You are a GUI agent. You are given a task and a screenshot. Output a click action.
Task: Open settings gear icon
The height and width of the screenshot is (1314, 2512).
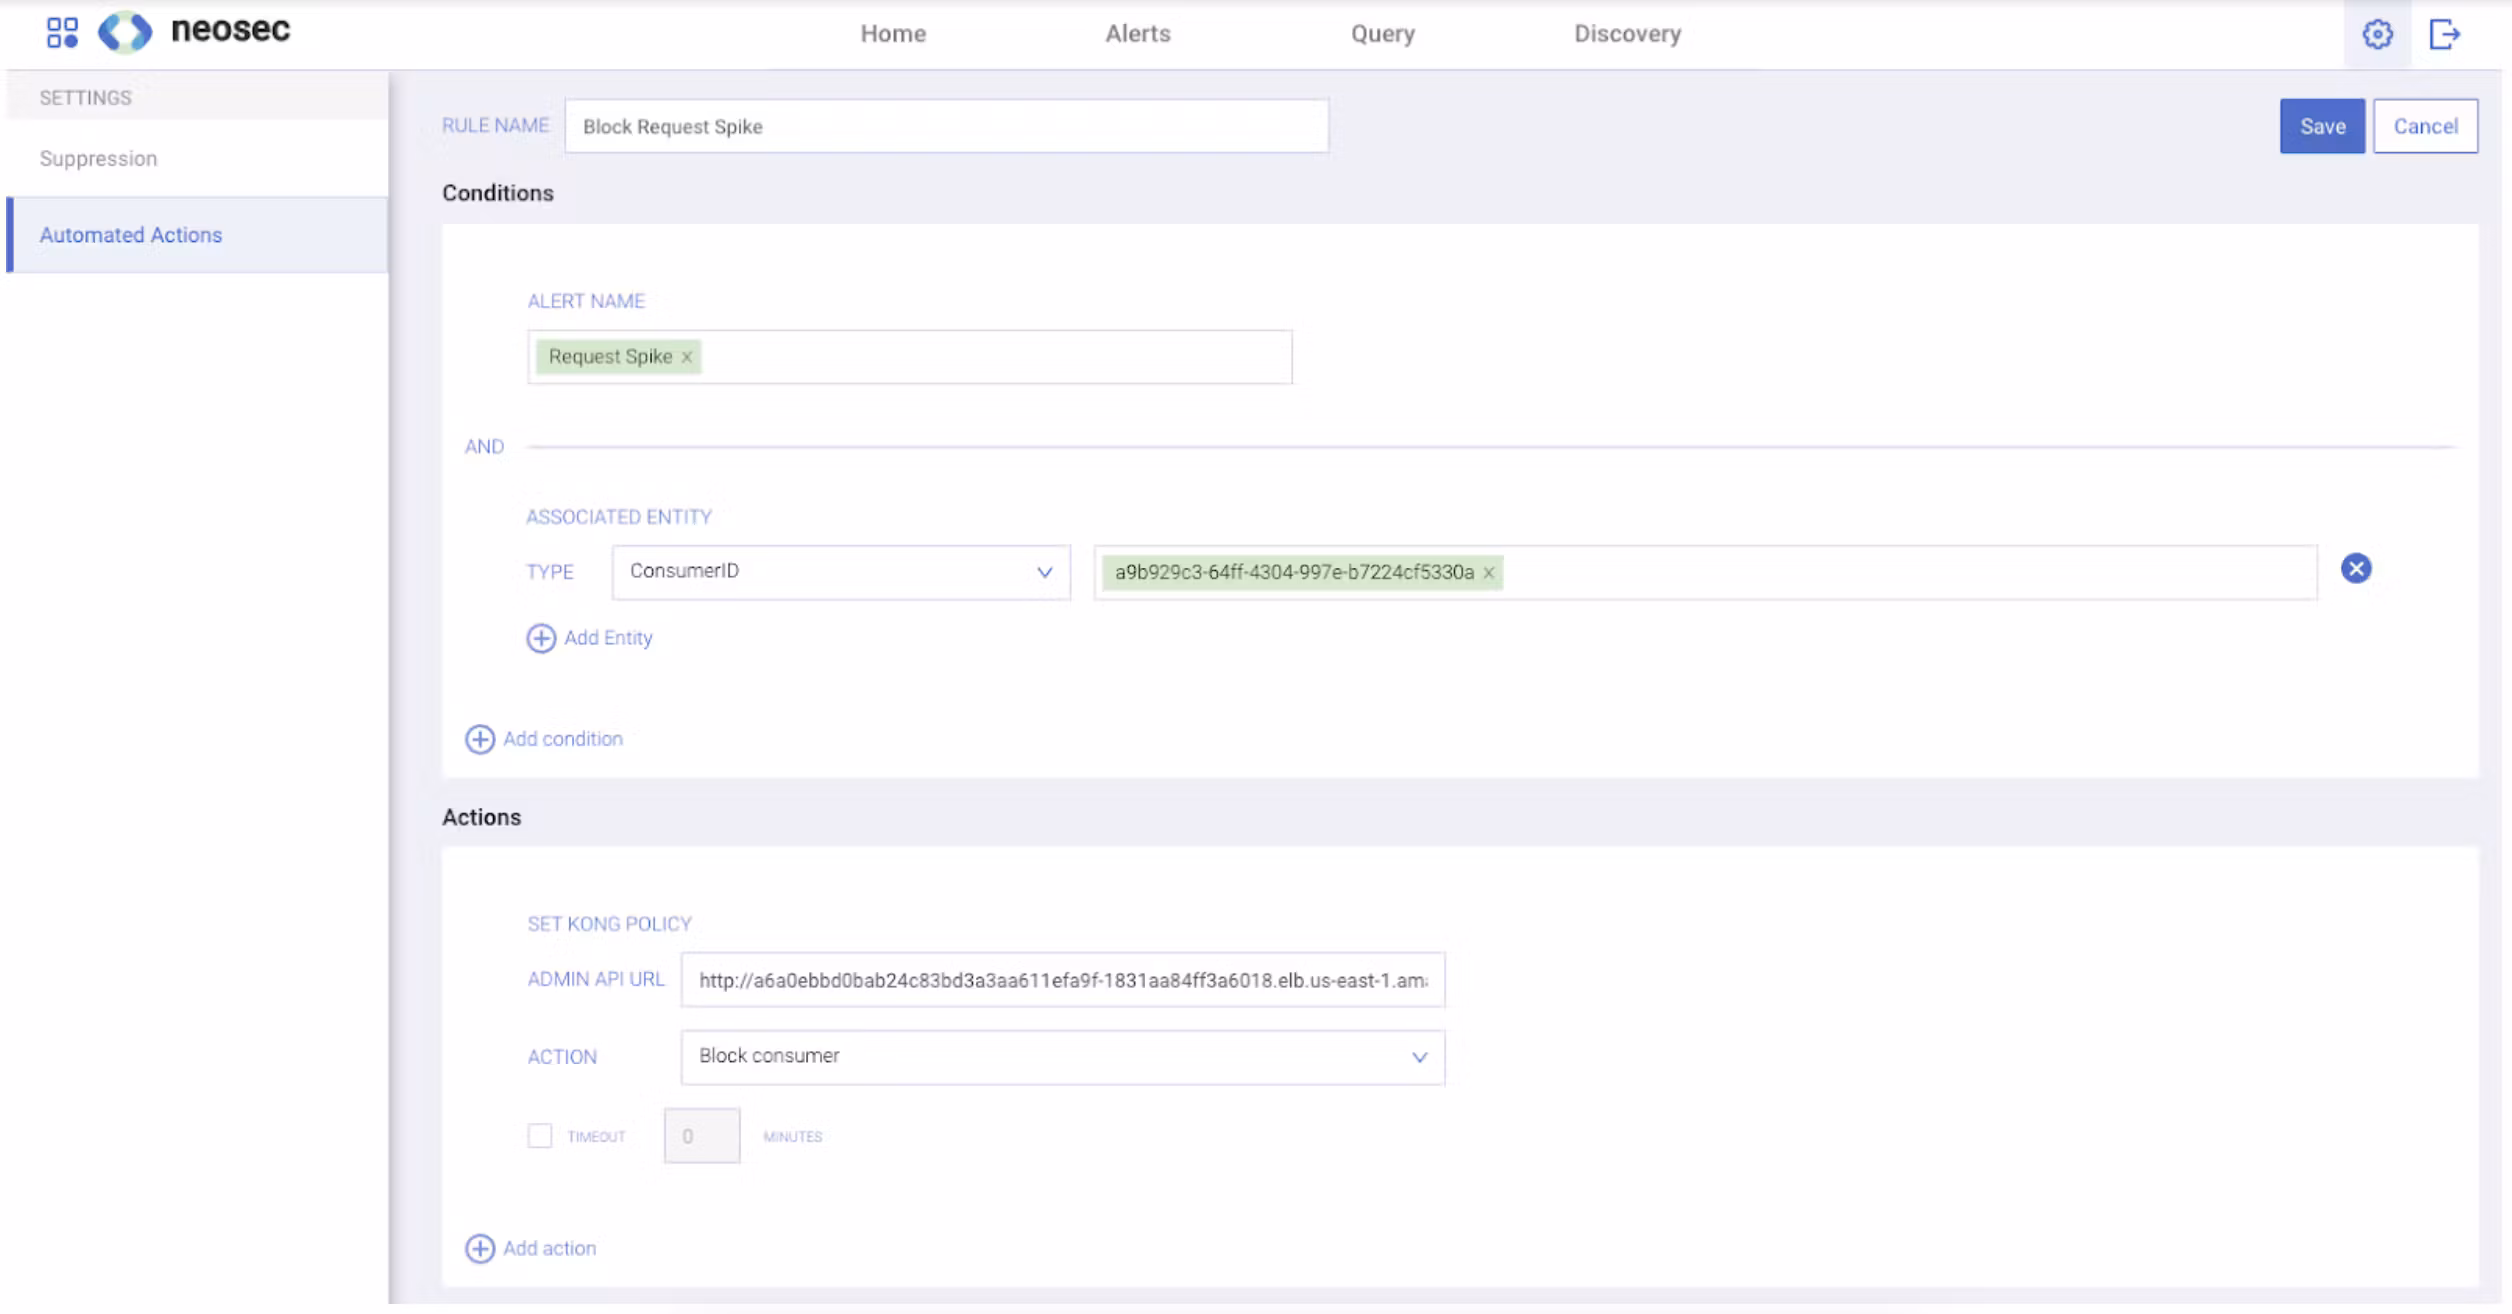(x=2377, y=34)
